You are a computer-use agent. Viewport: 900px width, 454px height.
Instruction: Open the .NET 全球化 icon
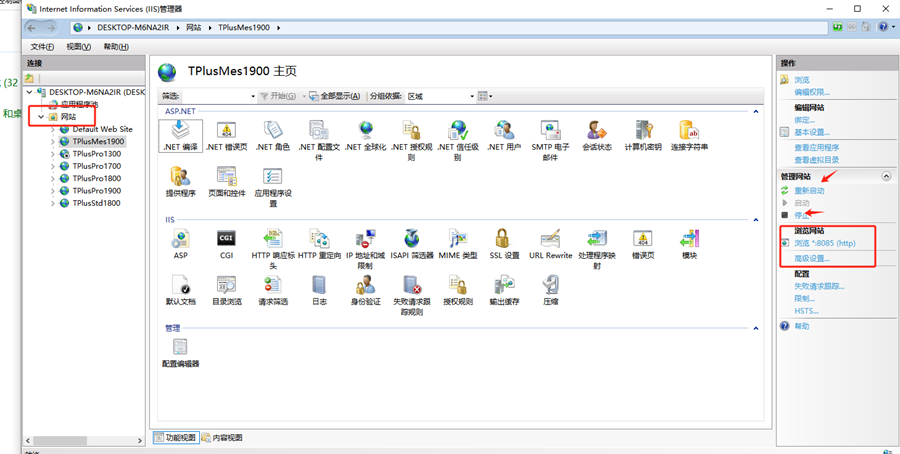tap(365, 135)
